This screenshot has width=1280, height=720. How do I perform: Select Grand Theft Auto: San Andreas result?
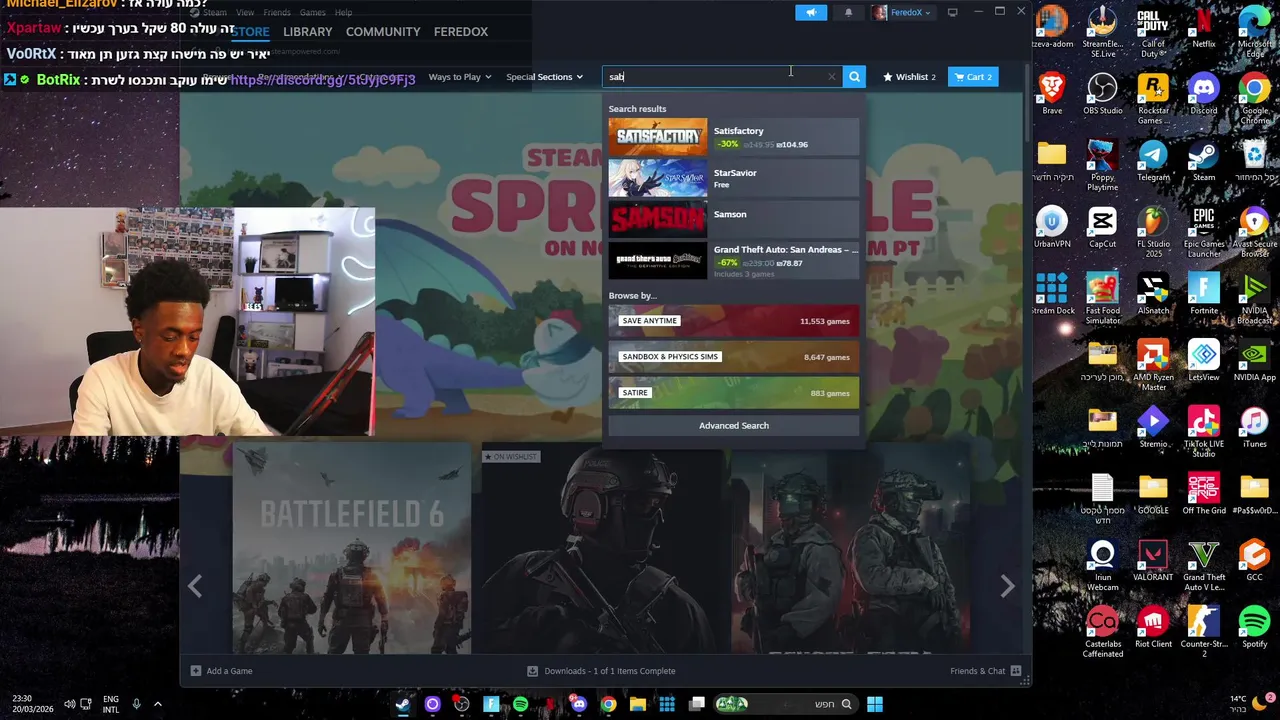click(733, 261)
